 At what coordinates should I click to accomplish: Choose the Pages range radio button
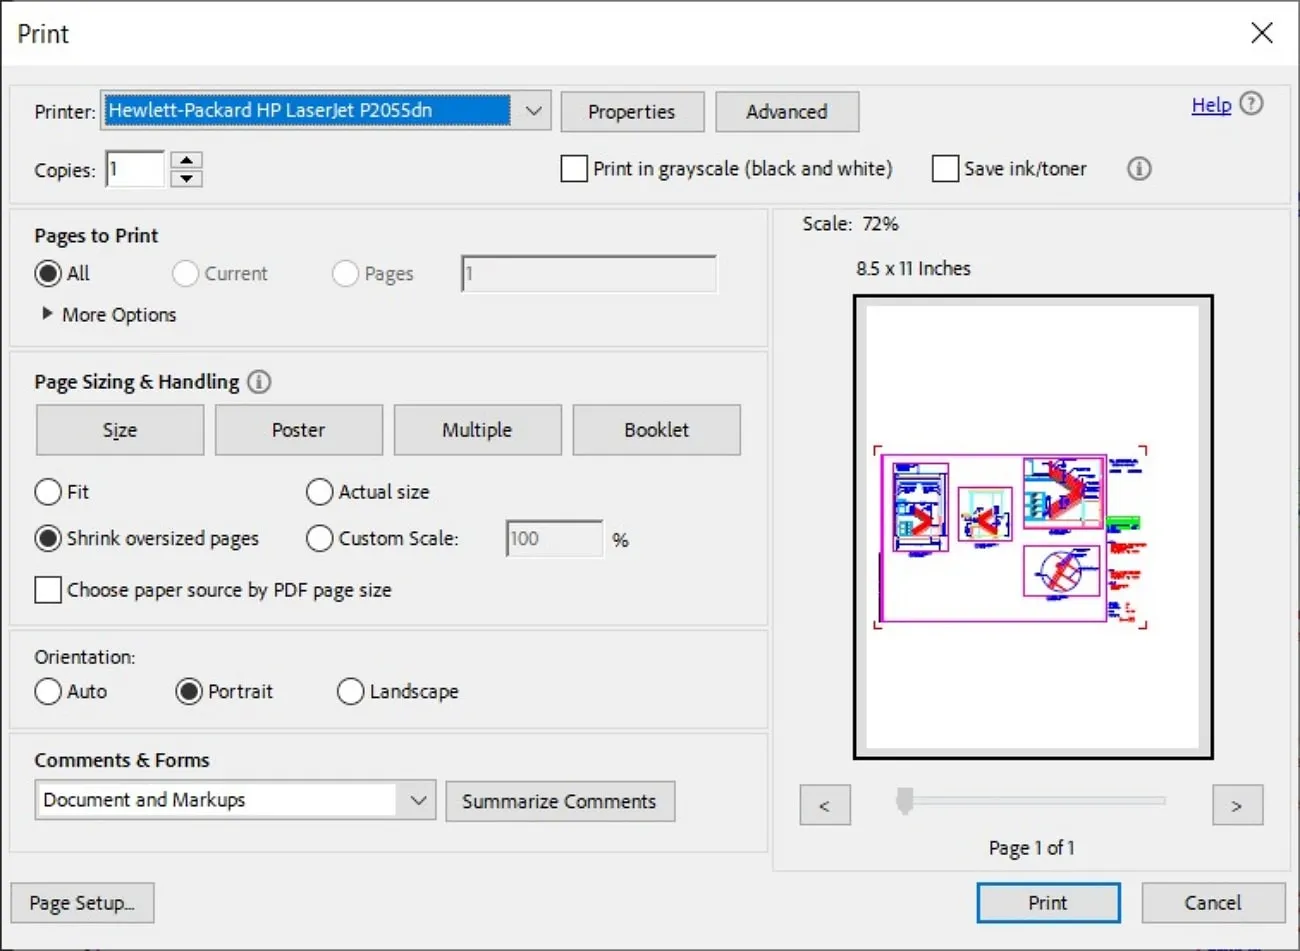(x=345, y=273)
